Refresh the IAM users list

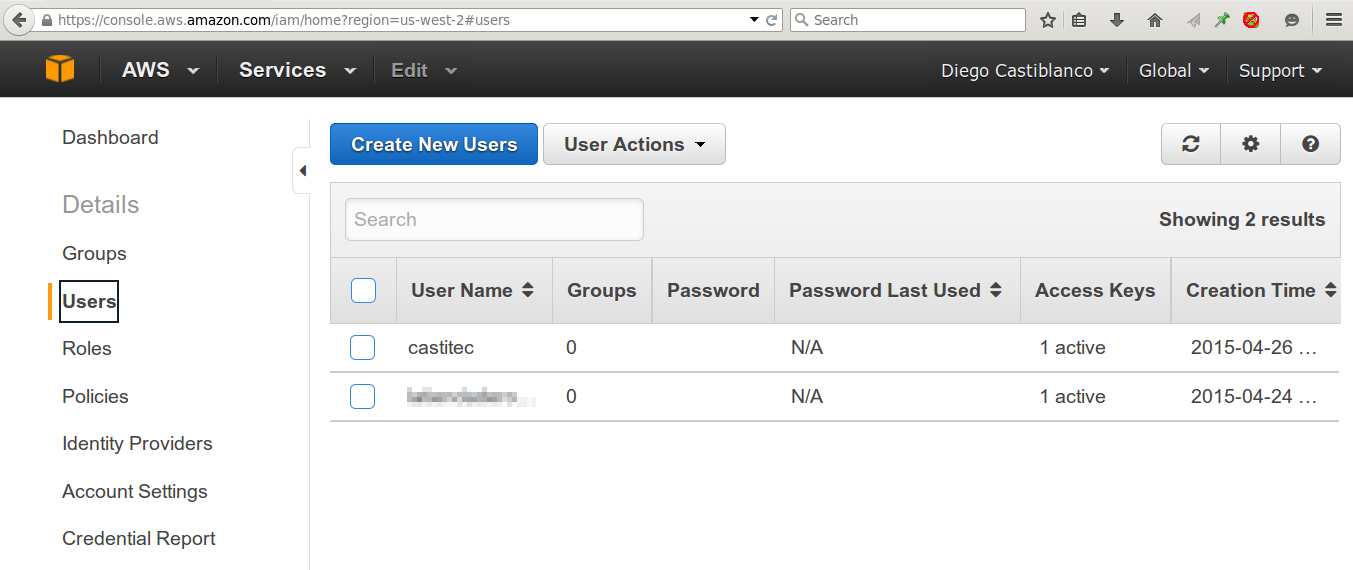(x=1191, y=144)
